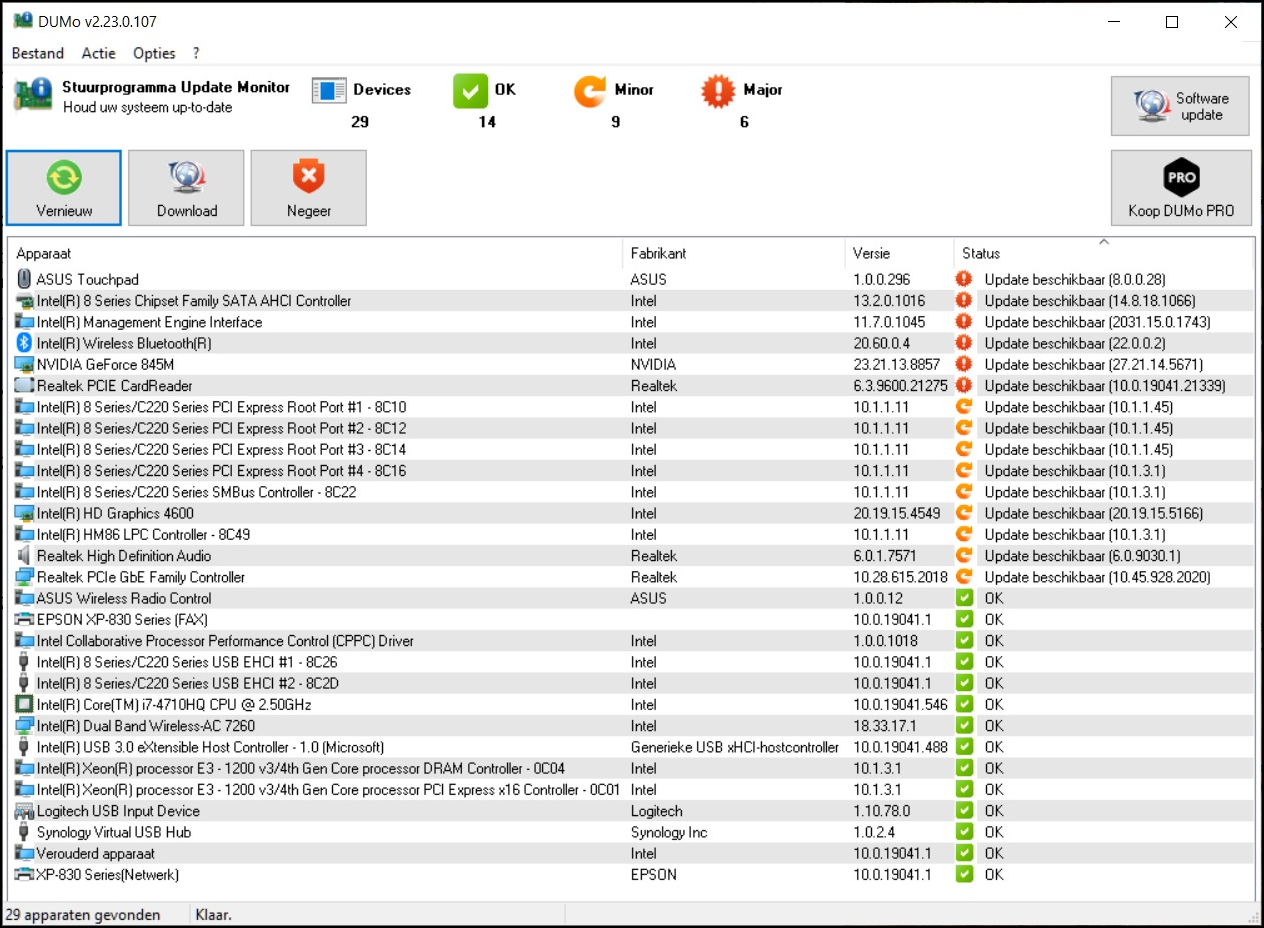The height and width of the screenshot is (928, 1264).
Task: Click the Intel Management Engine Interface device icon
Action: coord(25,322)
